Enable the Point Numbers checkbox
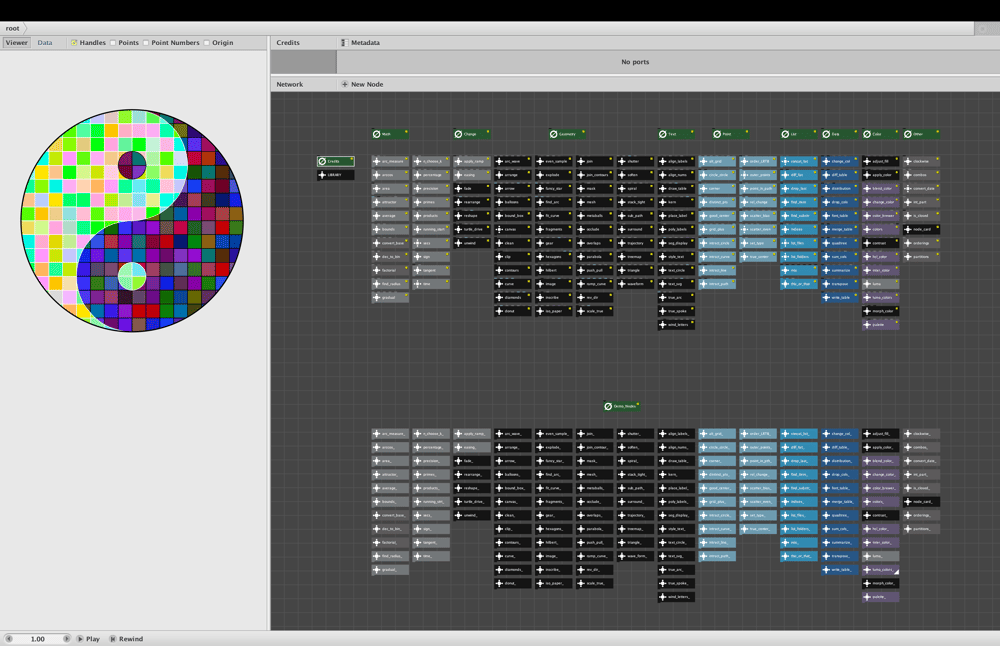1000x646 pixels. [x=146, y=43]
